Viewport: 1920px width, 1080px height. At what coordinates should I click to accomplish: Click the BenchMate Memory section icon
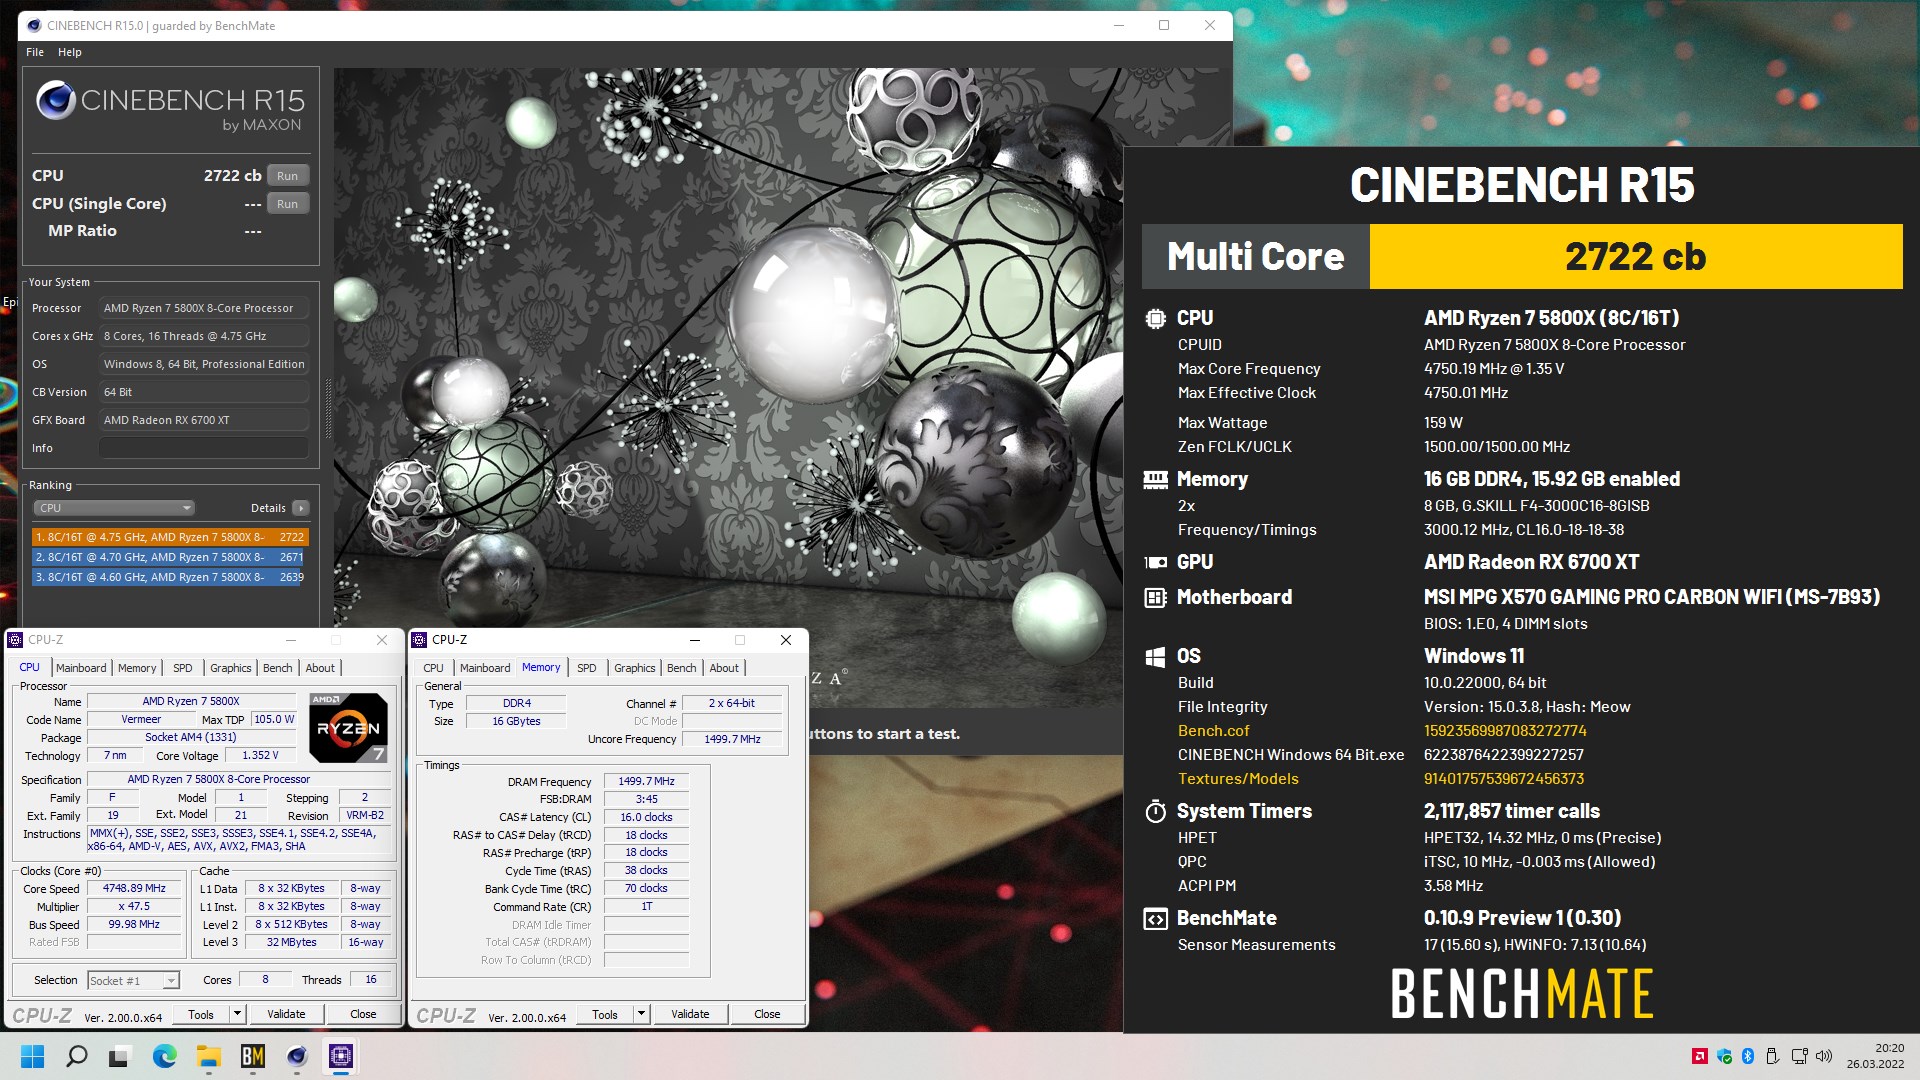pyautogui.click(x=1155, y=480)
